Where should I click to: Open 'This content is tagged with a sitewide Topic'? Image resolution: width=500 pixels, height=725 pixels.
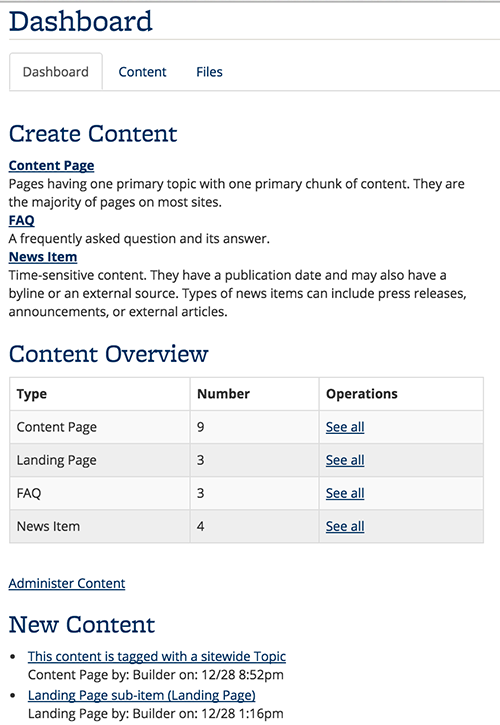pyautogui.click(x=157, y=657)
